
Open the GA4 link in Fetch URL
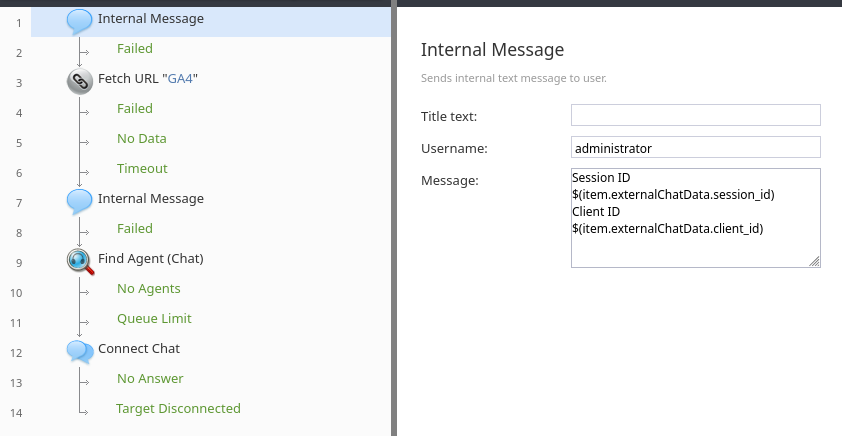click(180, 78)
